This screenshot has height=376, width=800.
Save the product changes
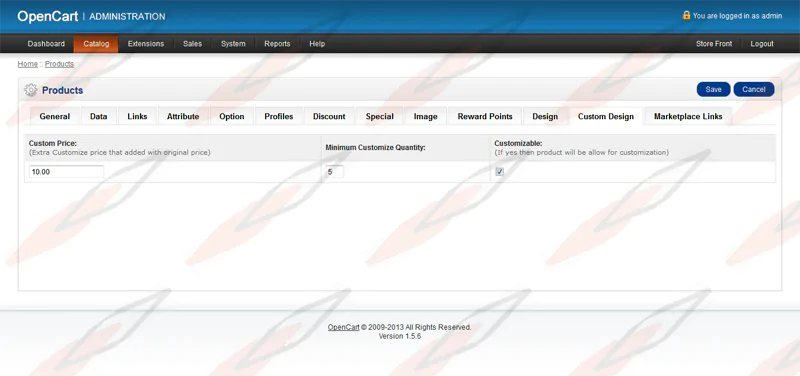713,89
